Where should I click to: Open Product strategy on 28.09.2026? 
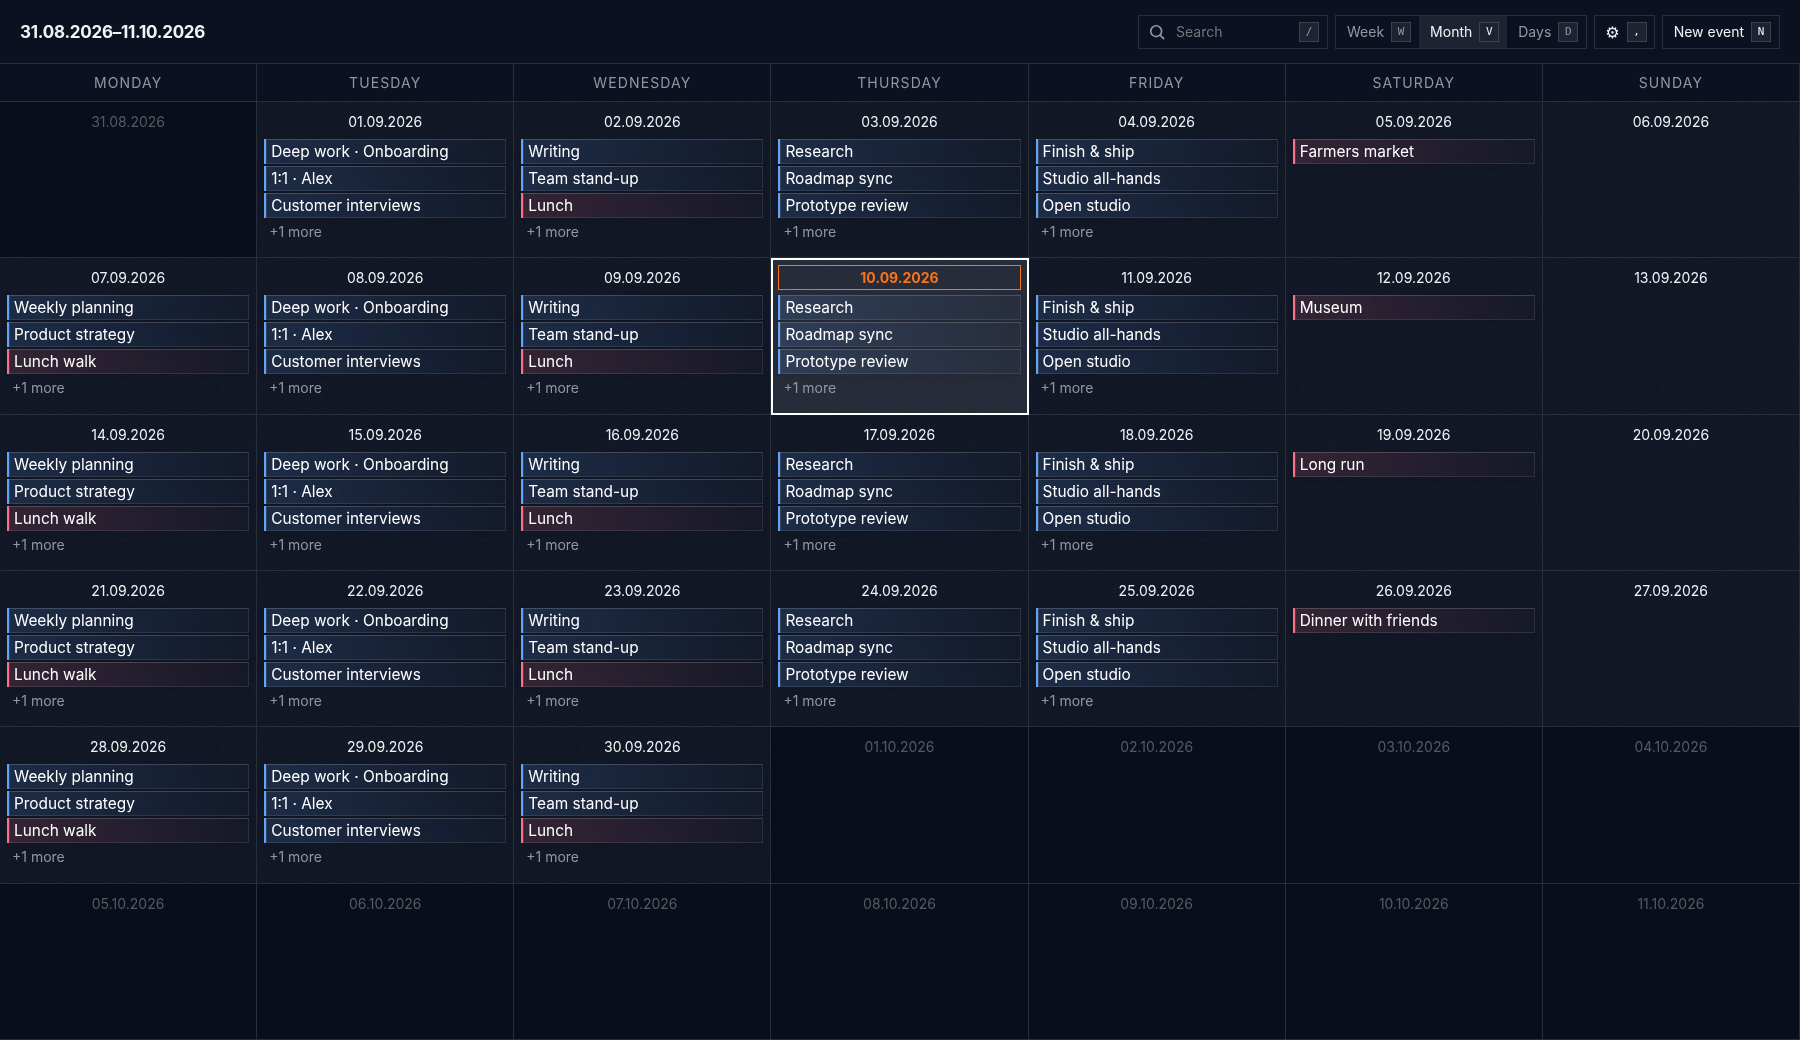tap(128, 803)
